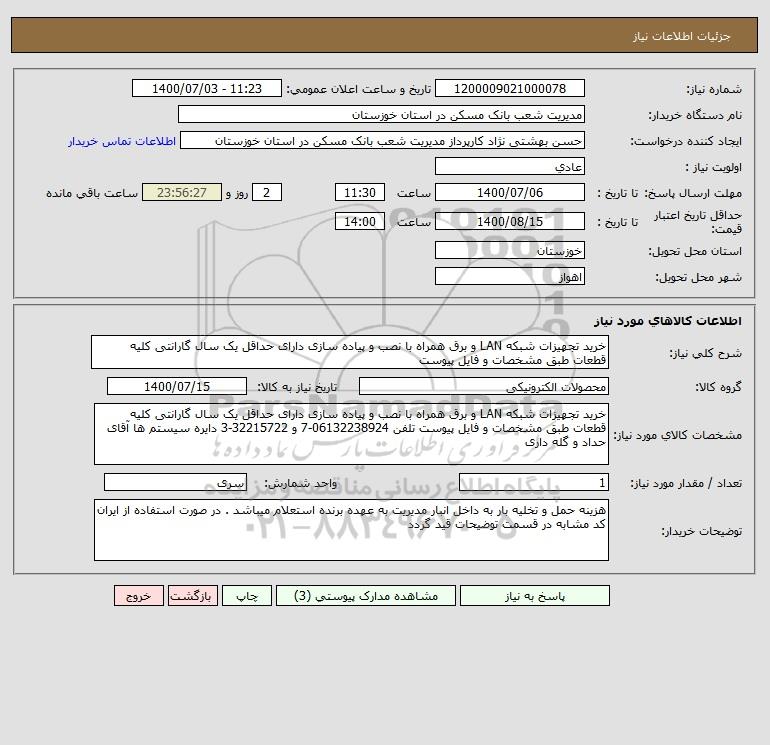Open اطلاعات تماس خریدار link

point(122,141)
